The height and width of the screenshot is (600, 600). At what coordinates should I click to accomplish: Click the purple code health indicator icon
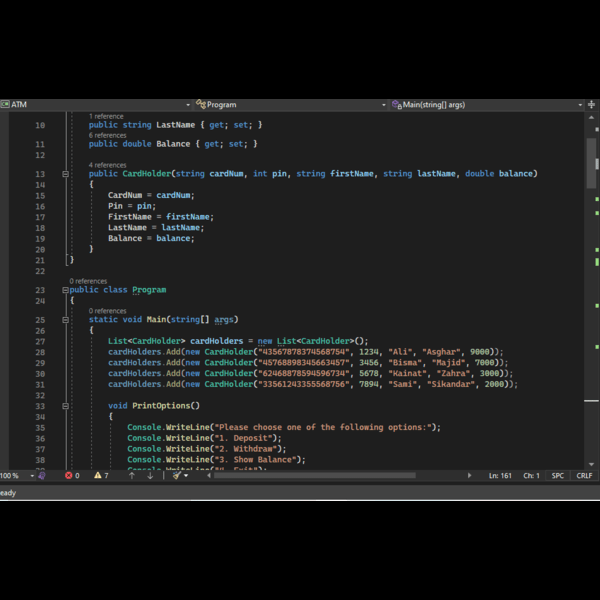point(42,476)
